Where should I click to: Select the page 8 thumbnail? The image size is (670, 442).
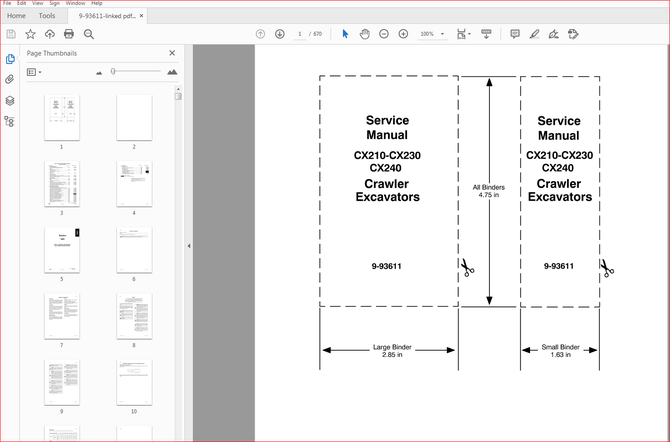point(134,316)
